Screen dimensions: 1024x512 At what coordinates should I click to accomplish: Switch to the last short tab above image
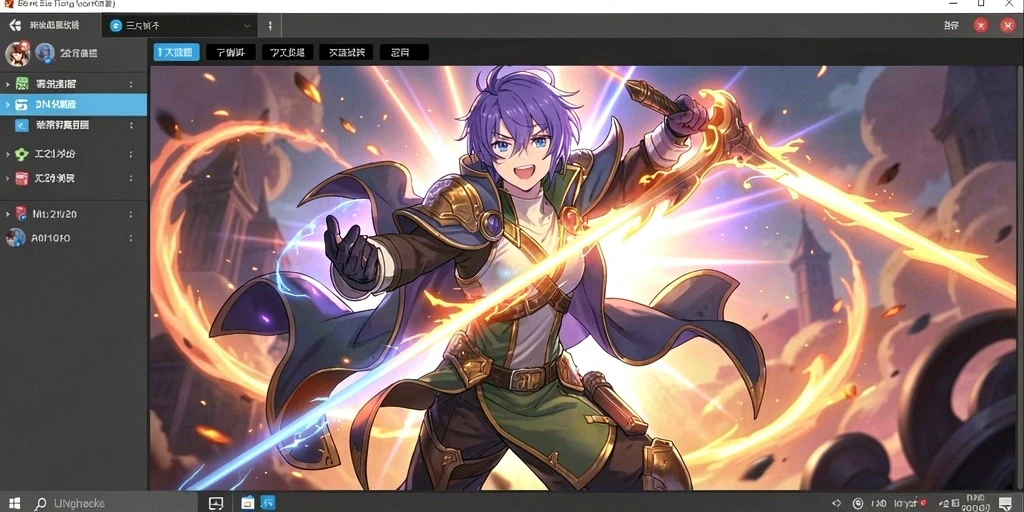tap(404, 52)
